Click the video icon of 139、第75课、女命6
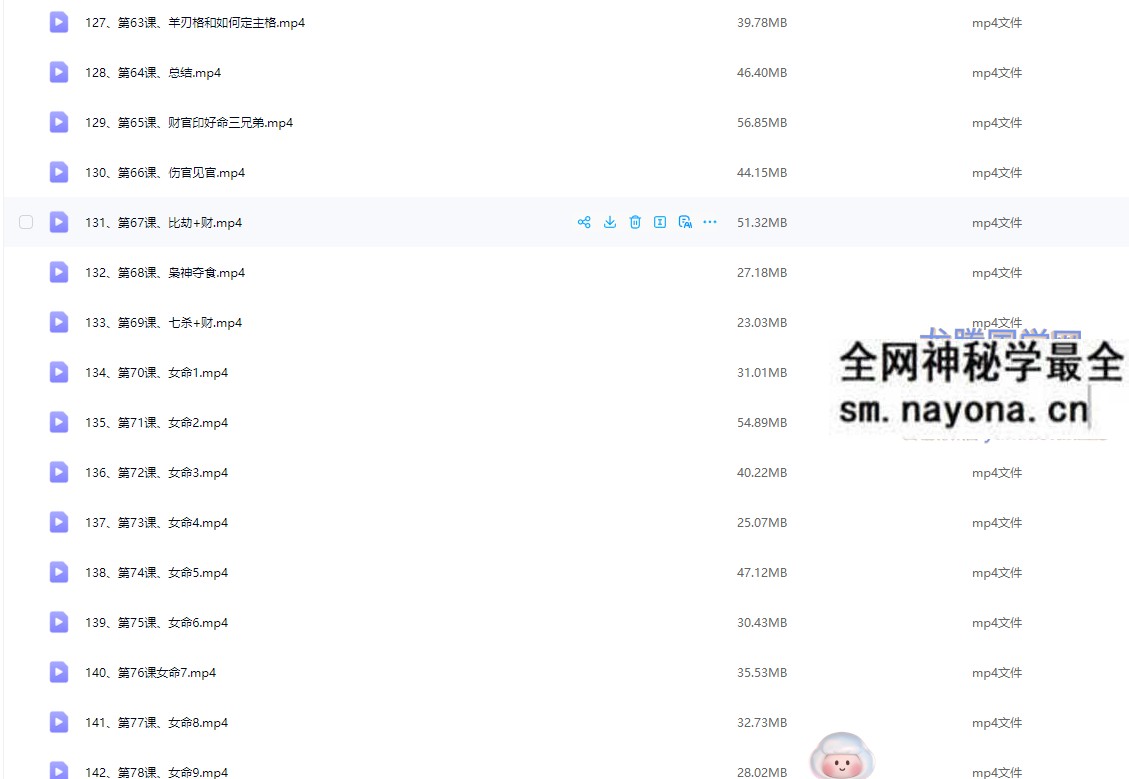This screenshot has height=779, width=1129. pyautogui.click(x=59, y=622)
